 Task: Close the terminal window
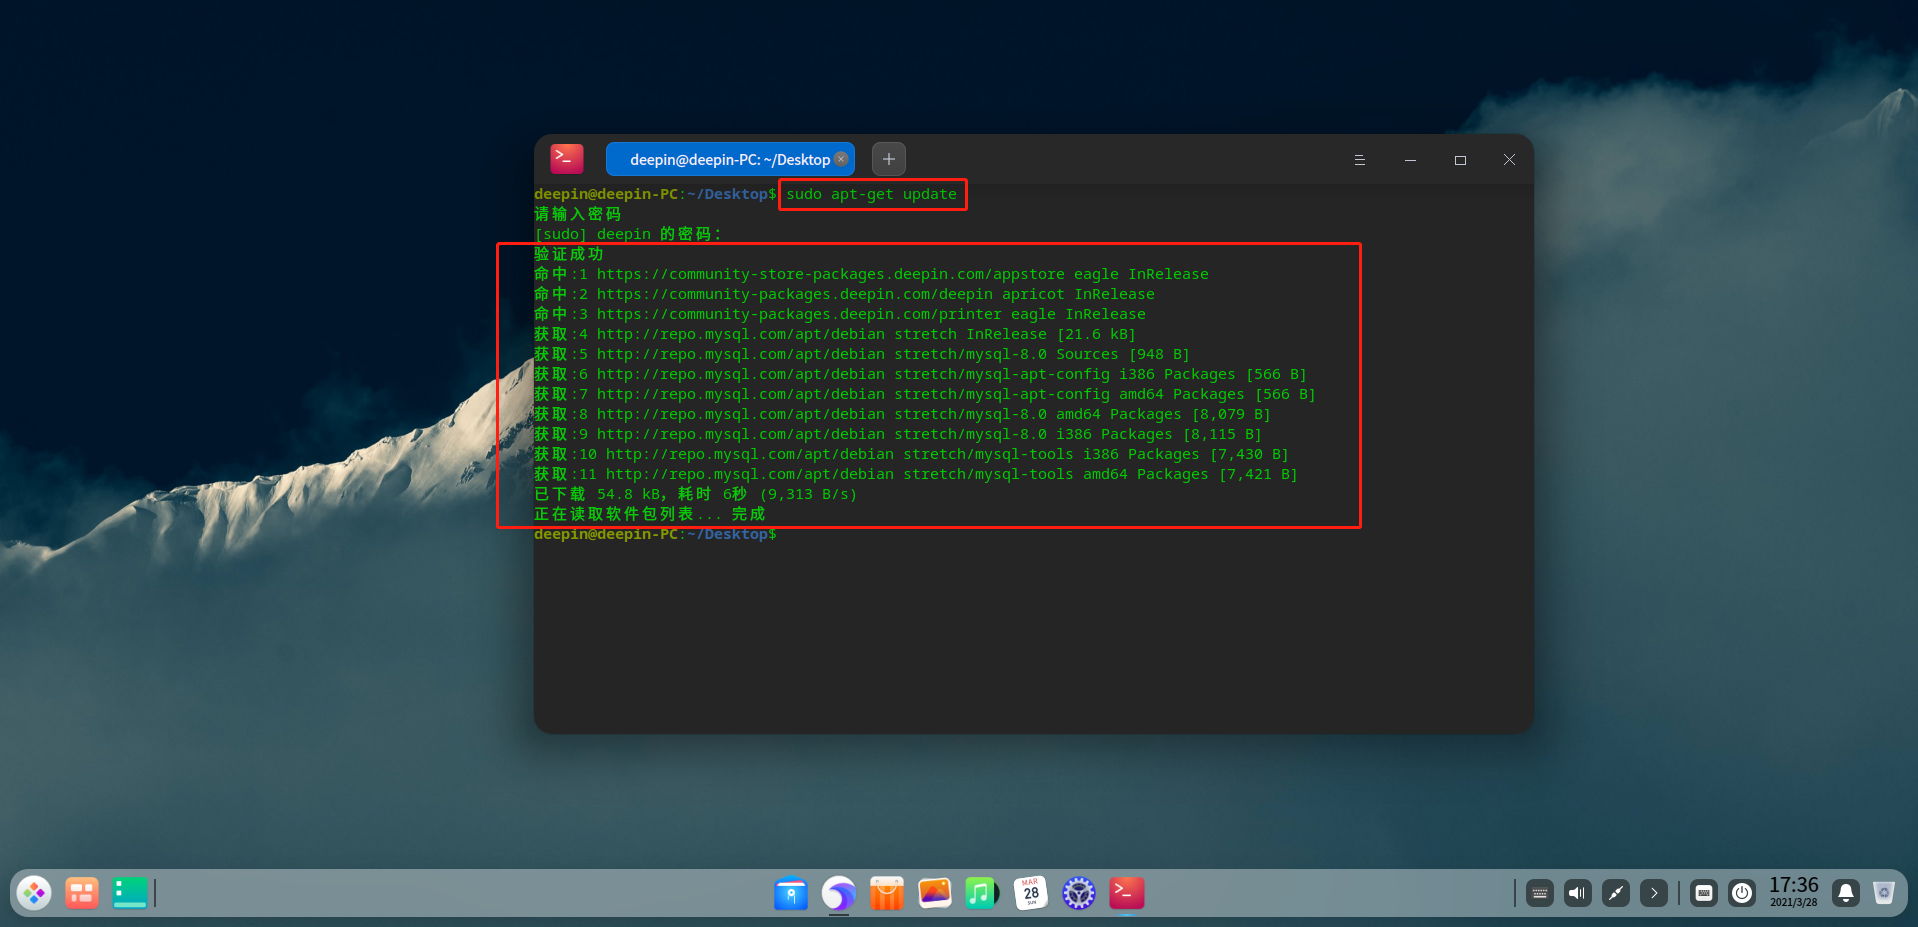[1510, 160]
